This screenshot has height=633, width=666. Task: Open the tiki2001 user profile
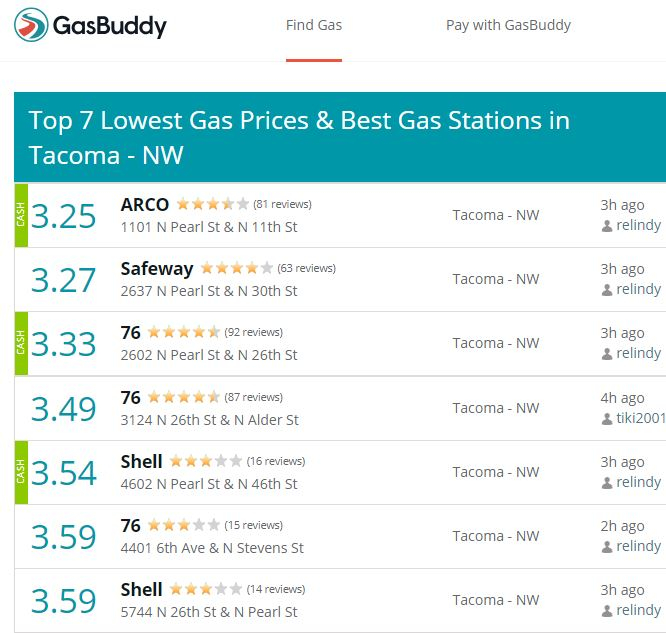641,418
